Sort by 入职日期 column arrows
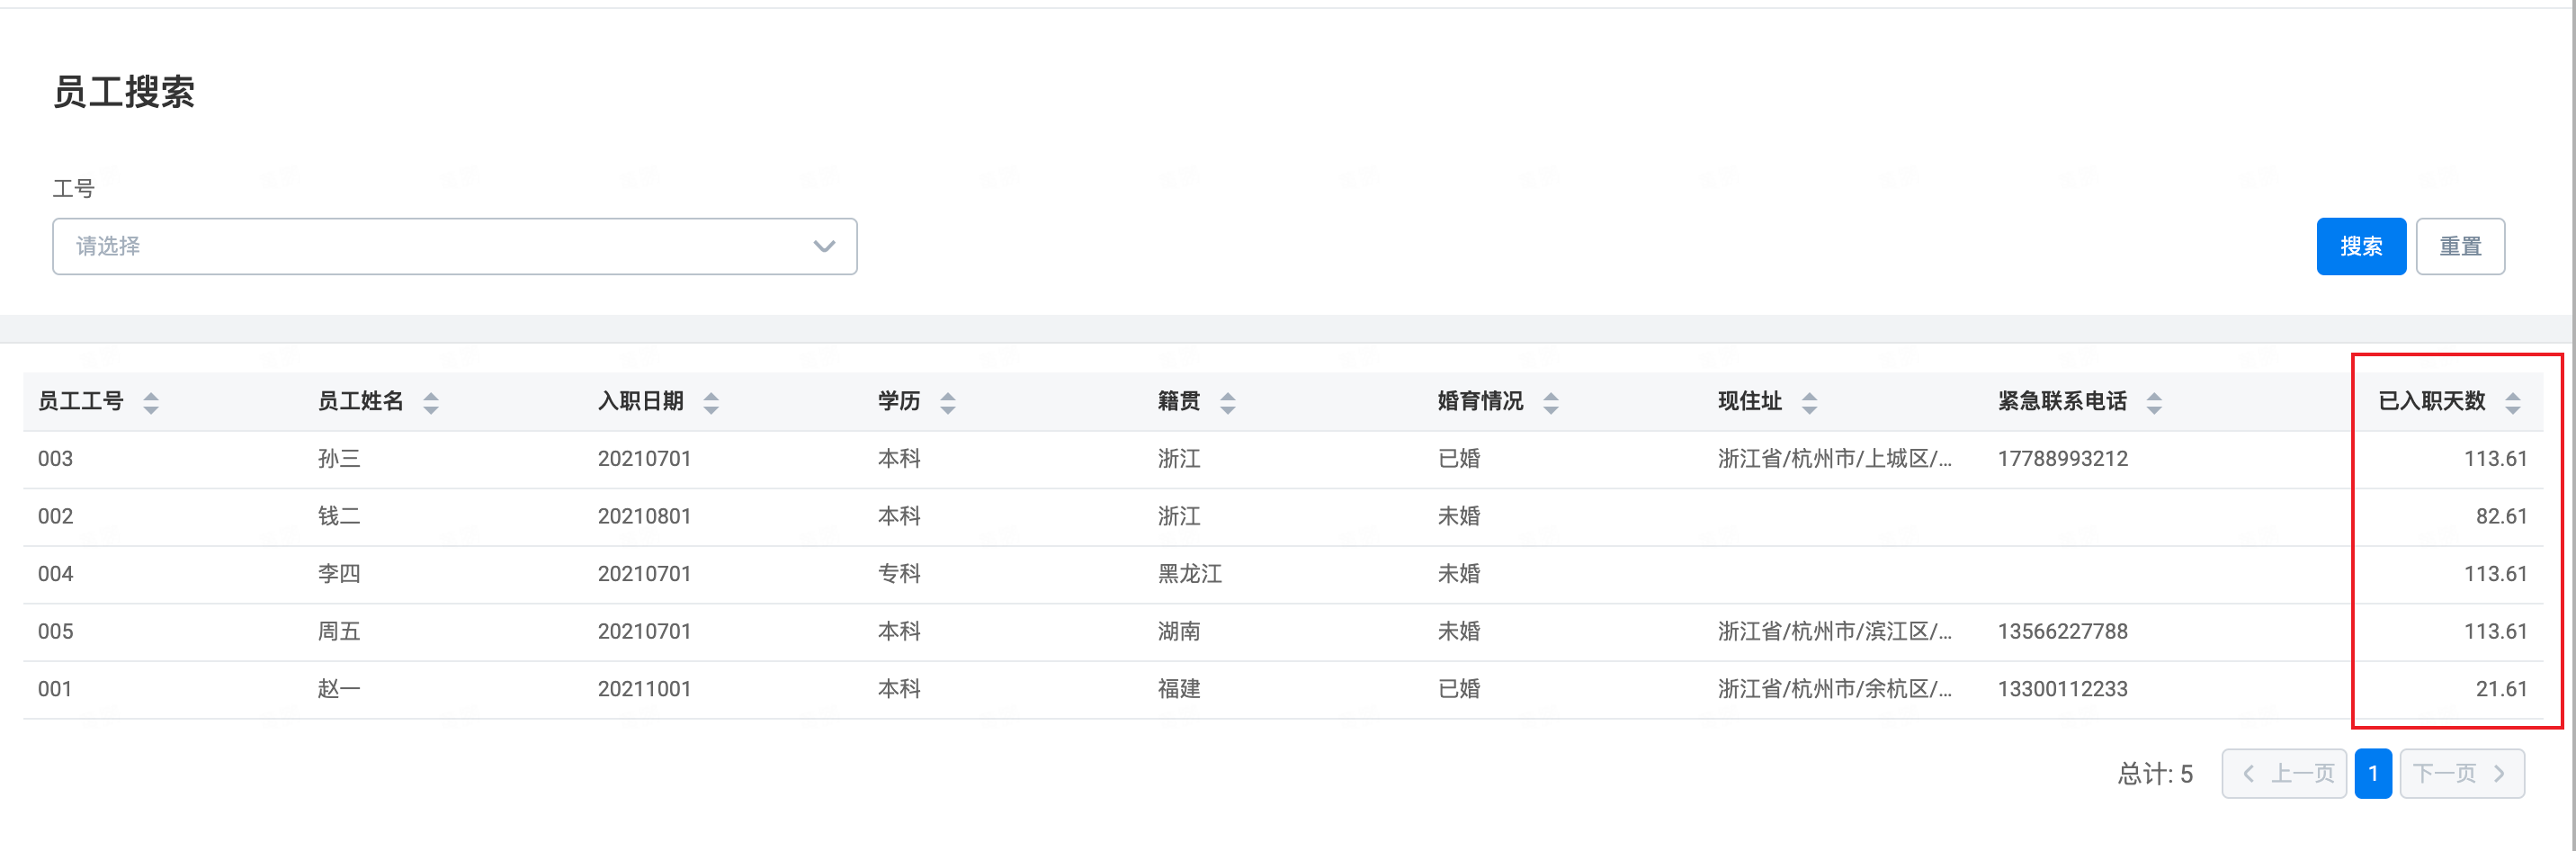The height and width of the screenshot is (851, 2576). [x=711, y=403]
